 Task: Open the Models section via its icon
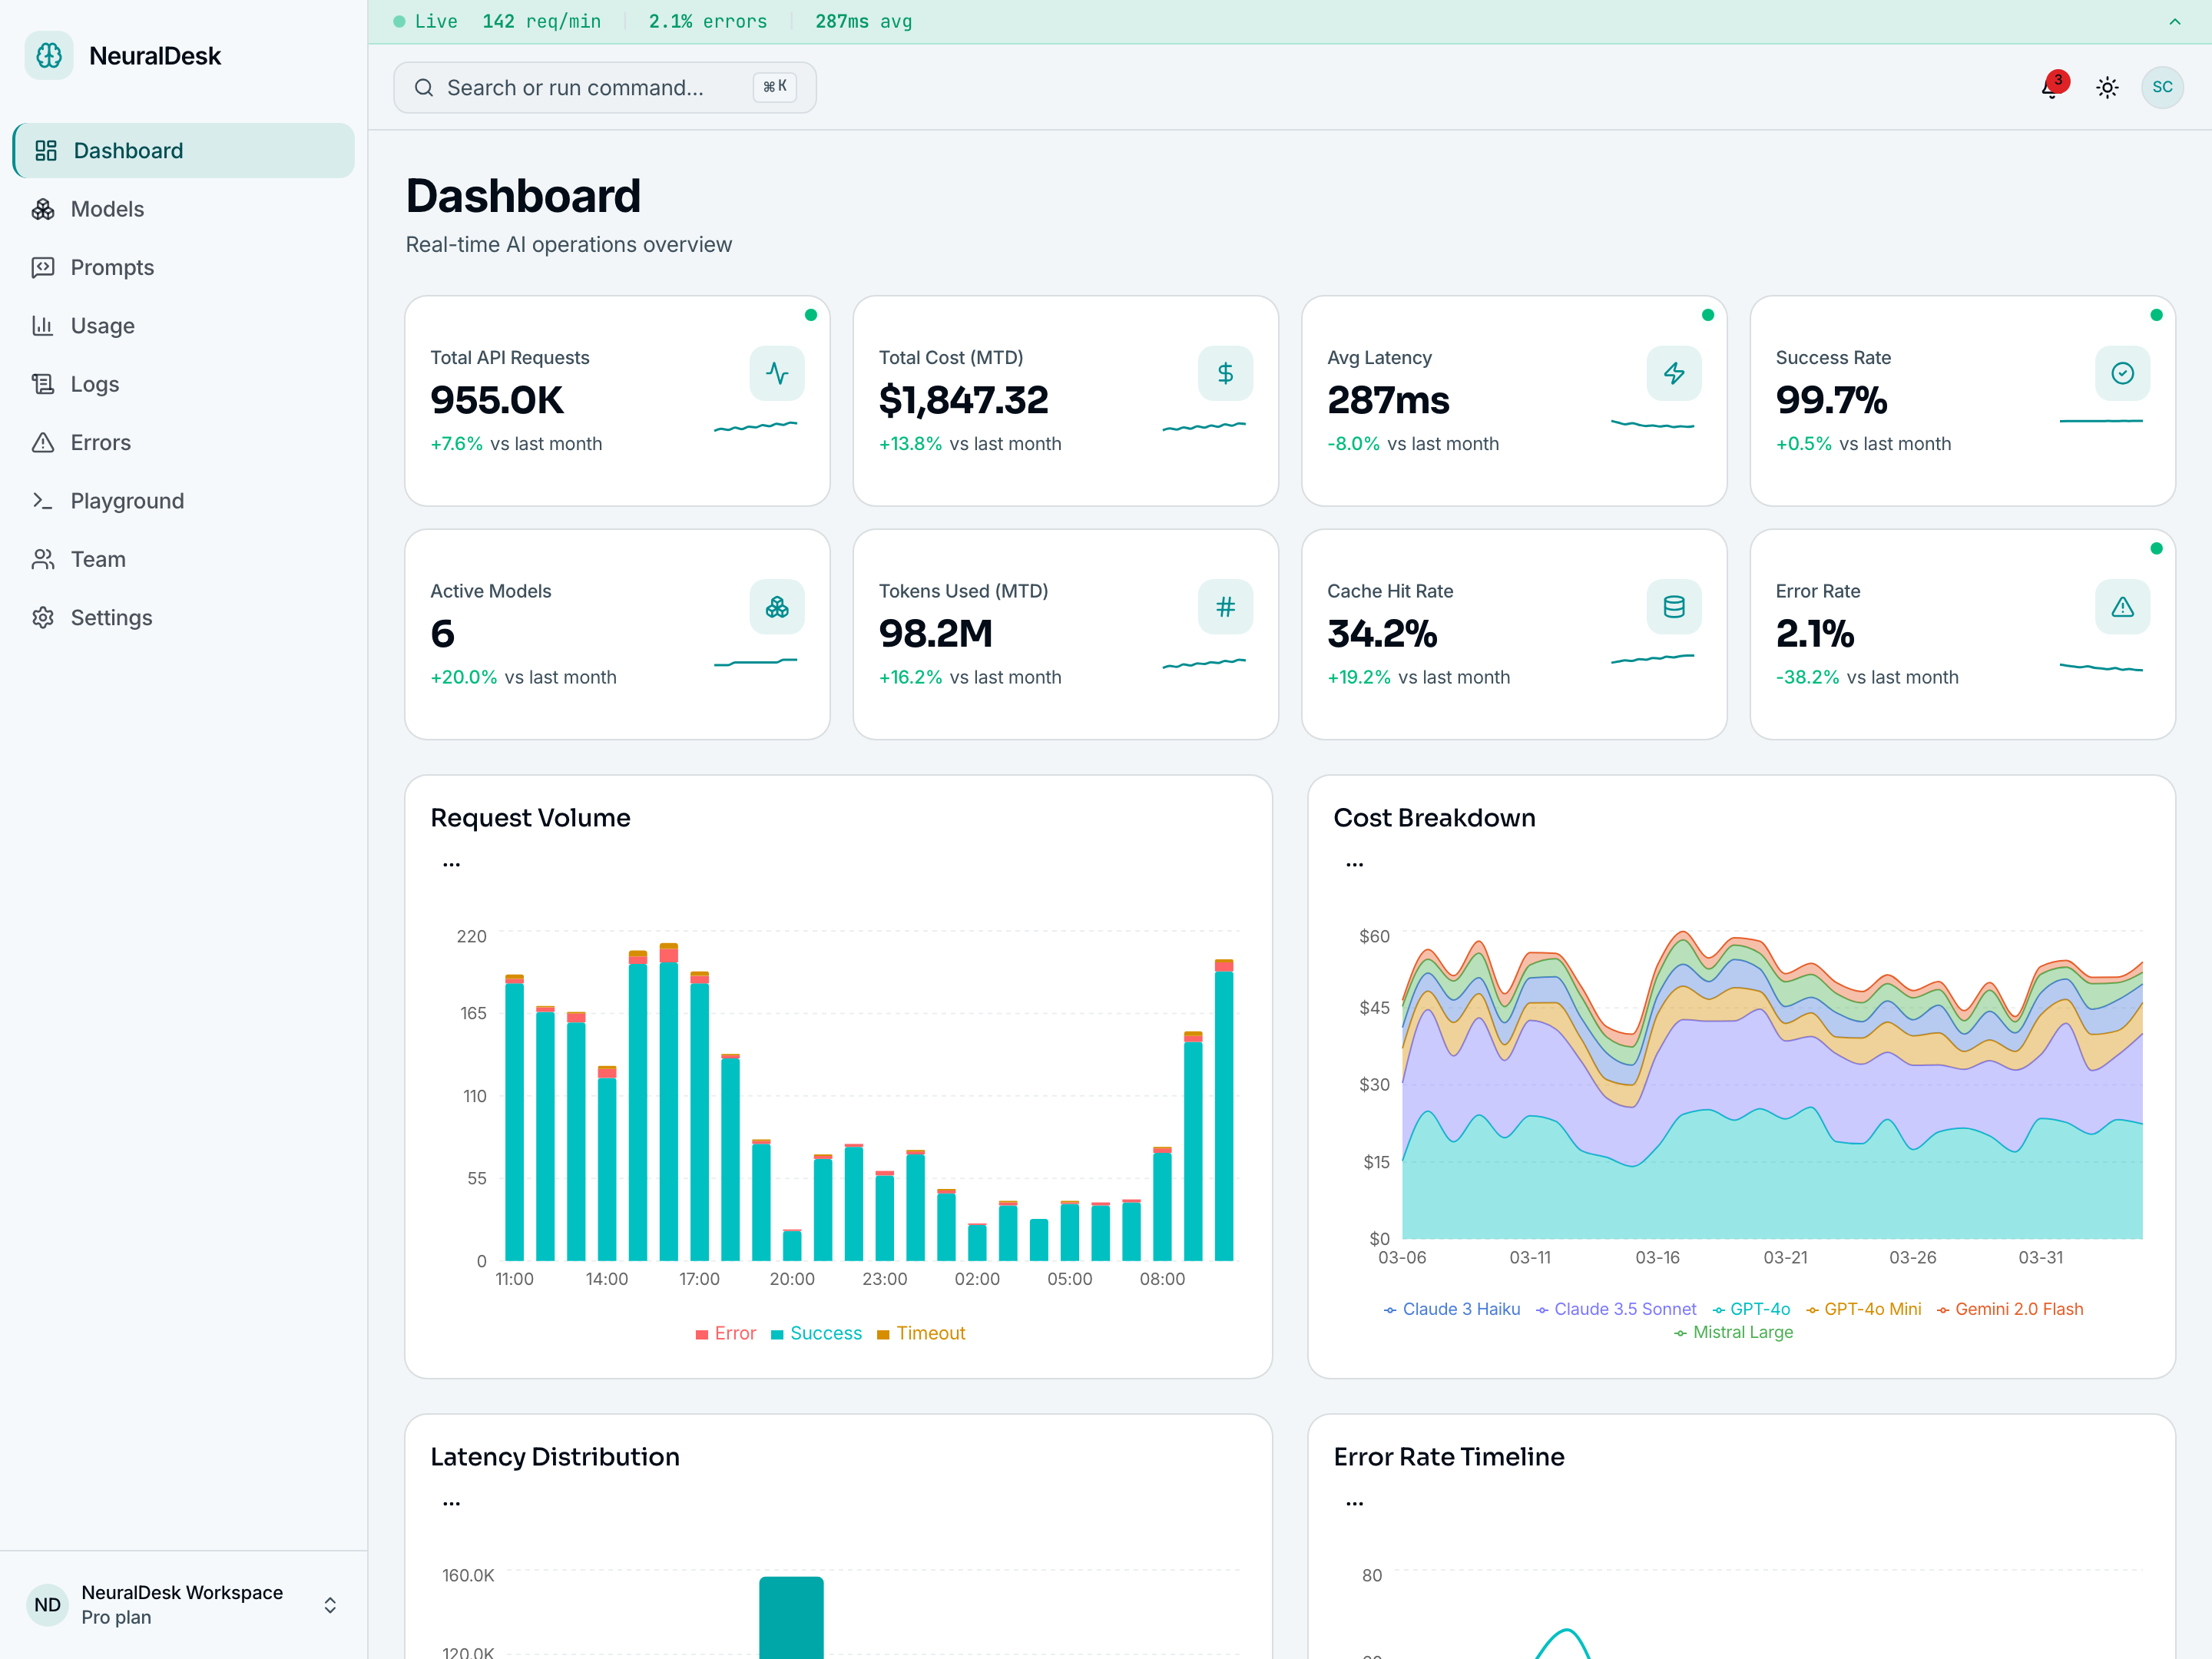point(44,209)
